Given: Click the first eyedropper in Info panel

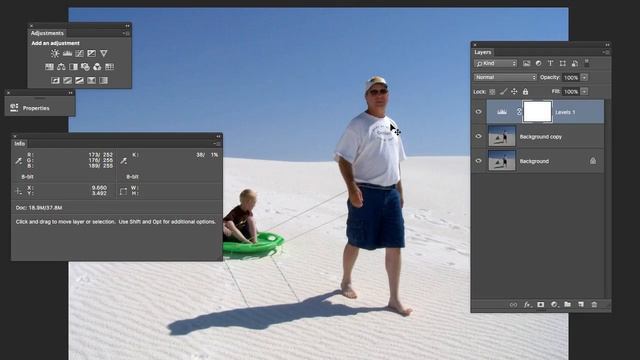Looking at the screenshot, I should coord(19,161).
